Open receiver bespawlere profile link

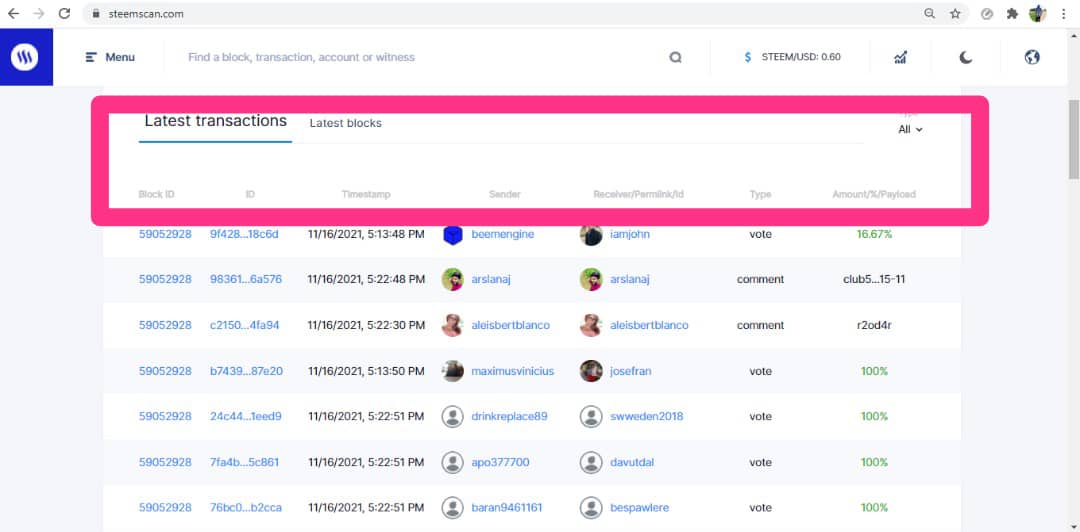click(639, 507)
